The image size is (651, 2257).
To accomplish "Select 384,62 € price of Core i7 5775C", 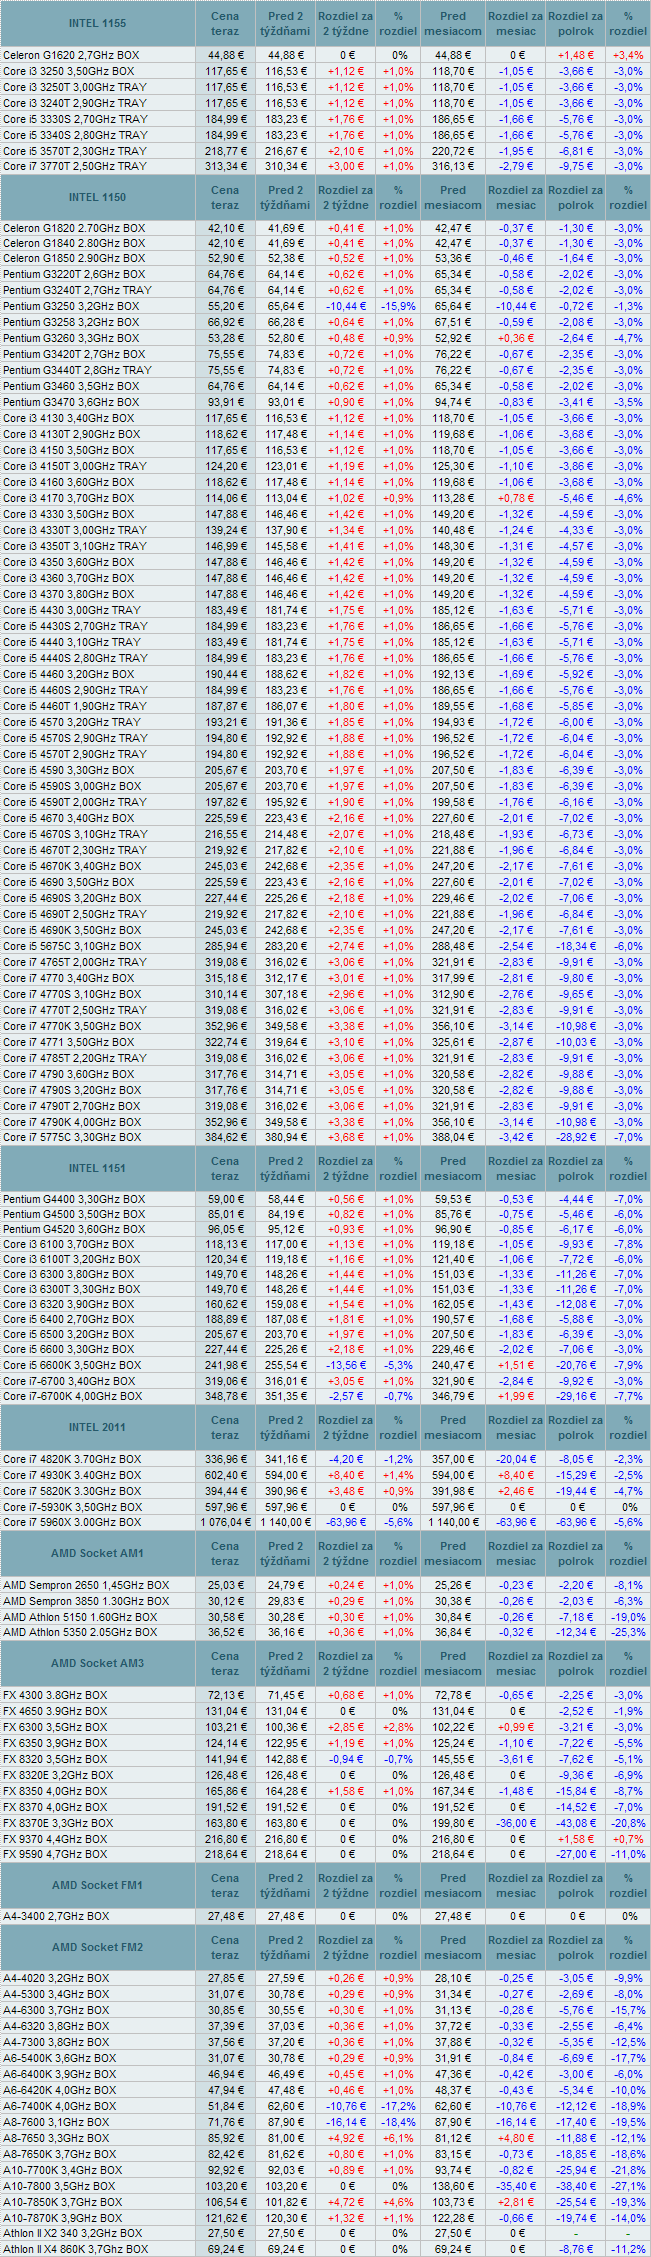I will (225, 1137).
